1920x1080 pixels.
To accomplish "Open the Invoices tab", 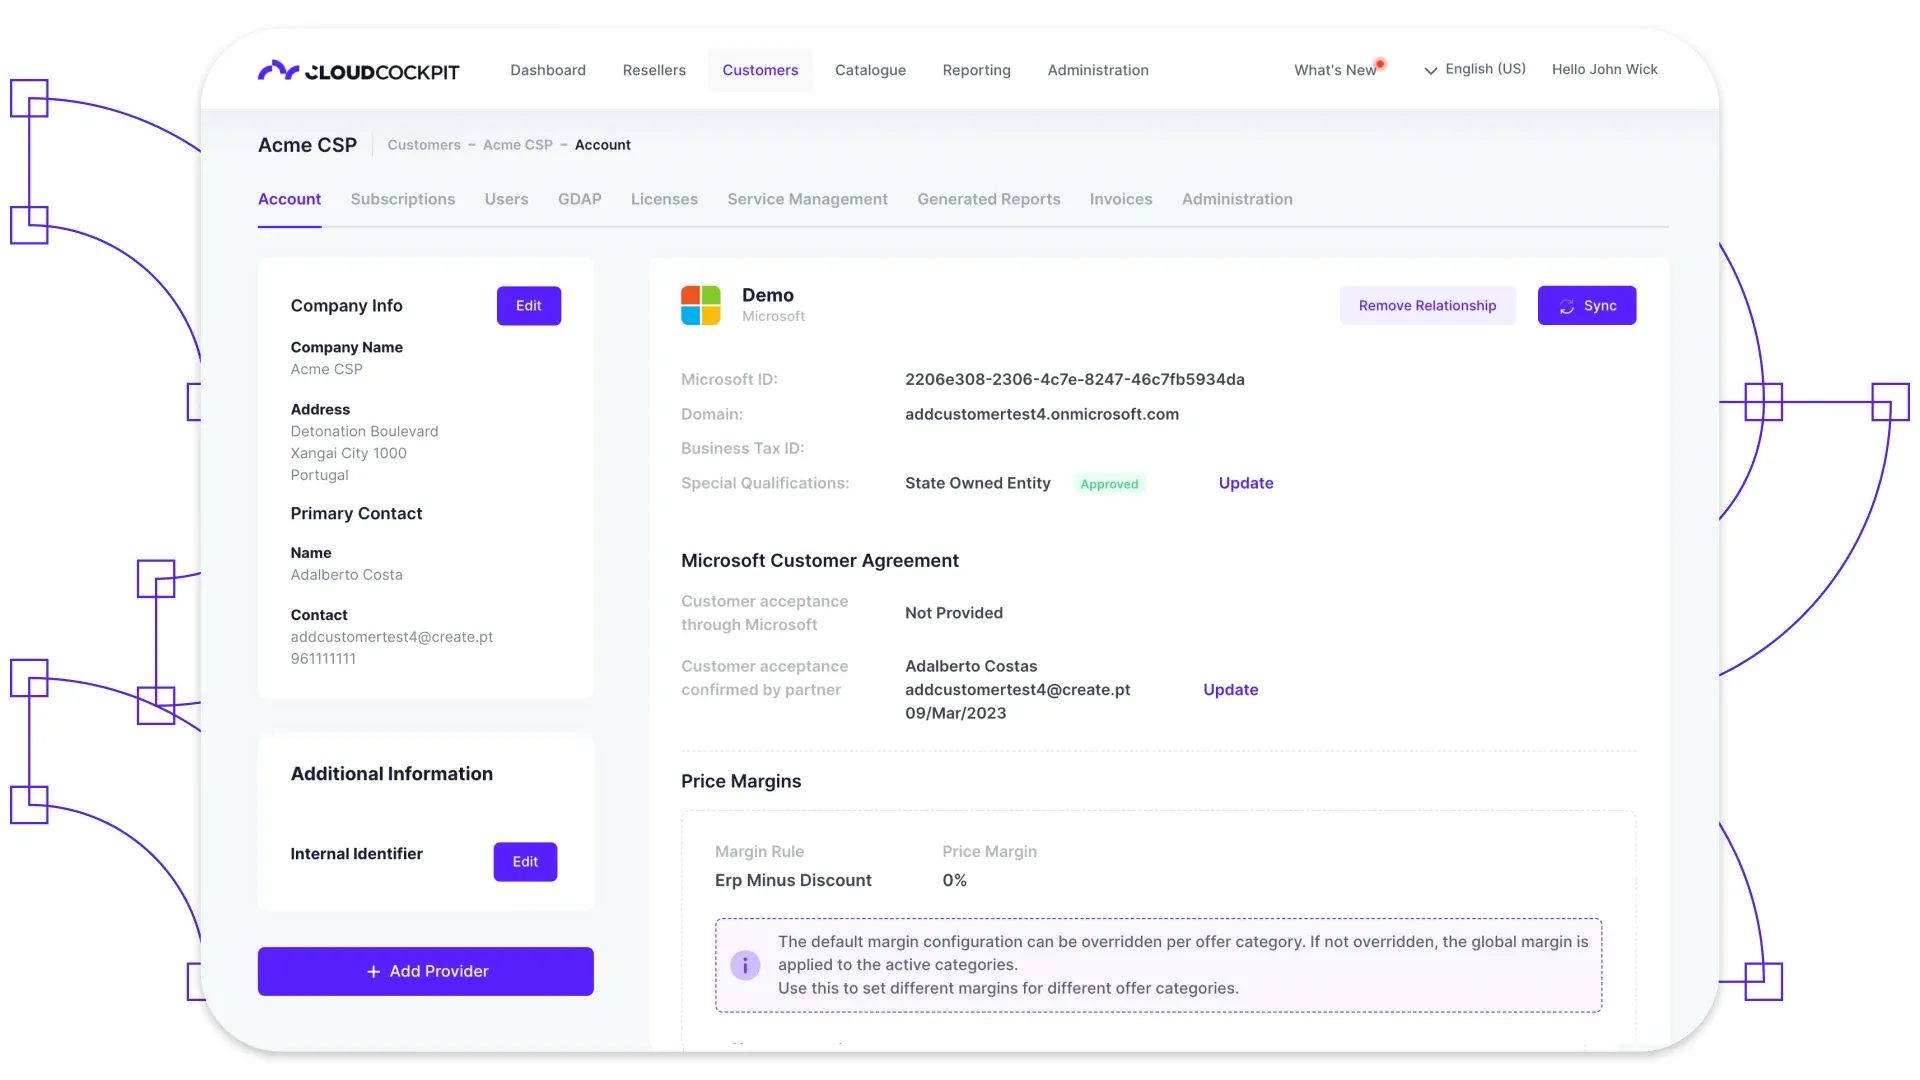I will tap(1120, 199).
